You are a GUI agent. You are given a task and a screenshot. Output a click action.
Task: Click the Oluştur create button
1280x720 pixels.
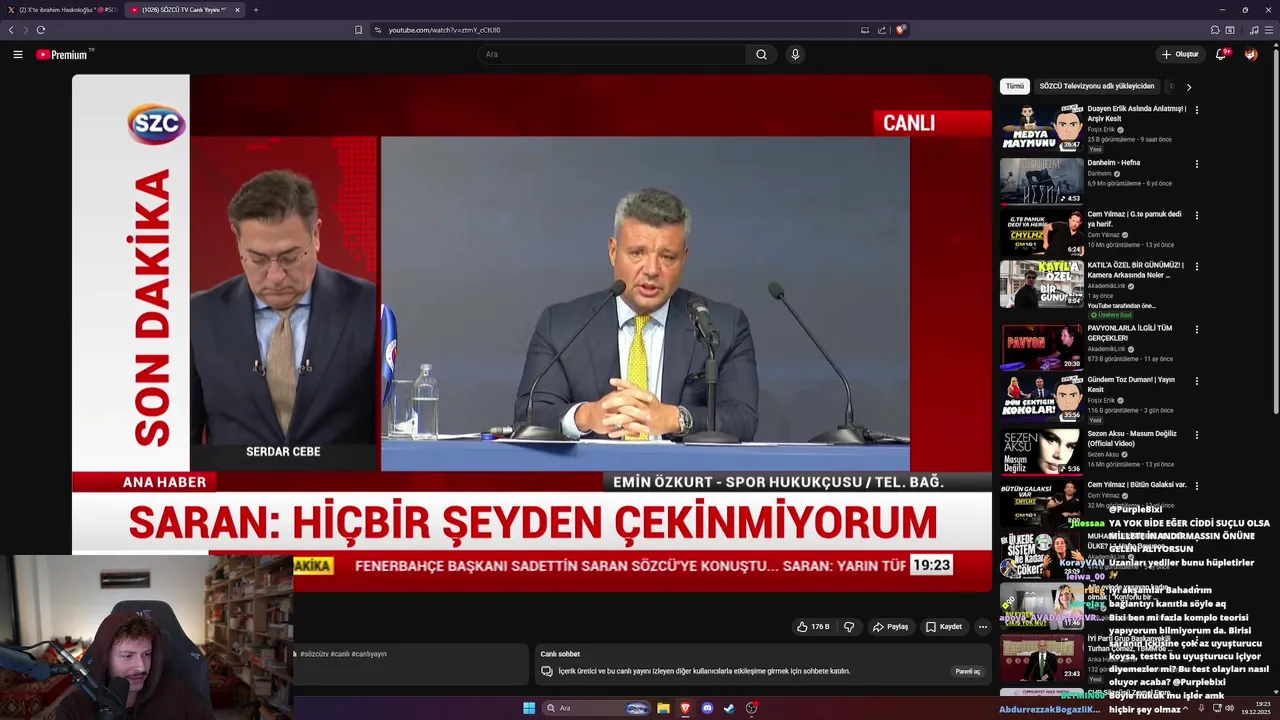(1180, 54)
